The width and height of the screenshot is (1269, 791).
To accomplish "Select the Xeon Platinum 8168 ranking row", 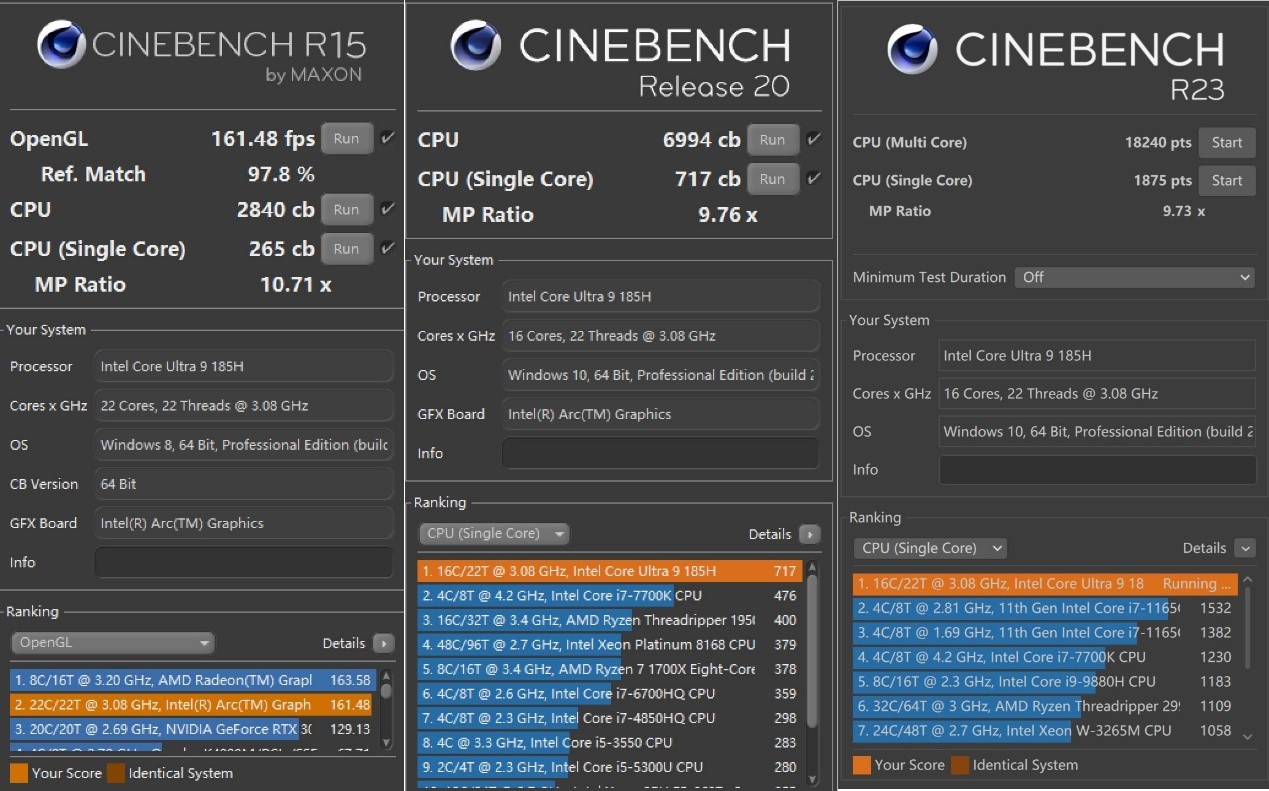I will tap(610, 645).
